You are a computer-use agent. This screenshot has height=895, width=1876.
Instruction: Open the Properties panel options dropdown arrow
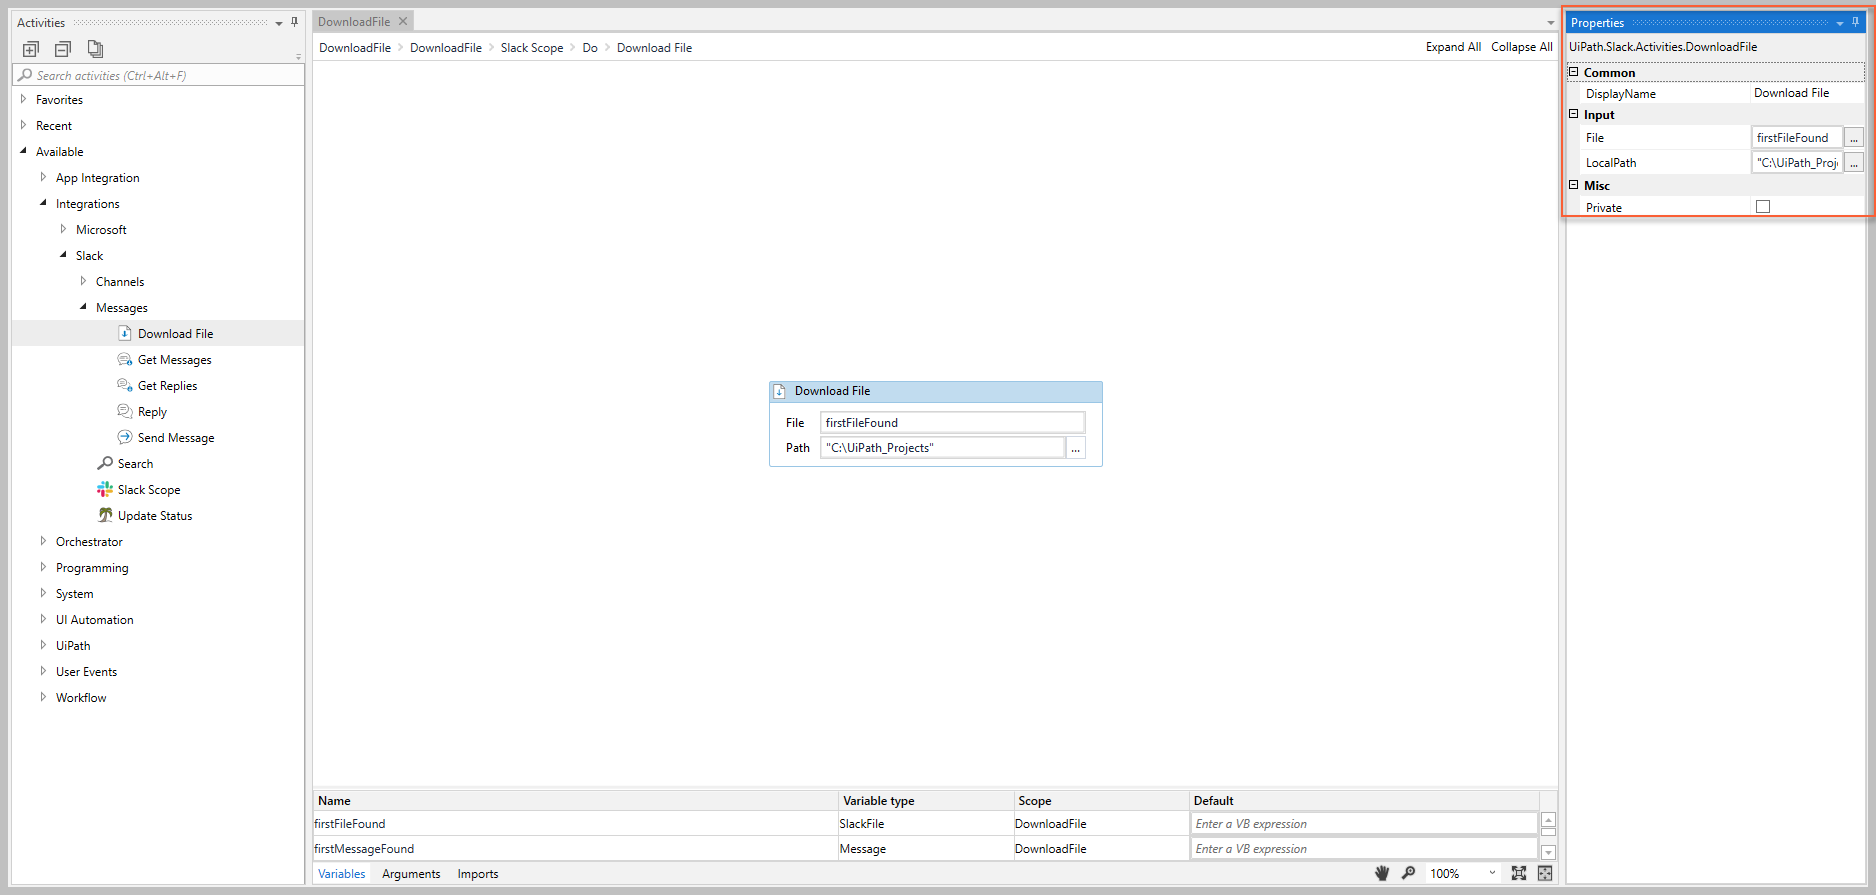point(1840,23)
